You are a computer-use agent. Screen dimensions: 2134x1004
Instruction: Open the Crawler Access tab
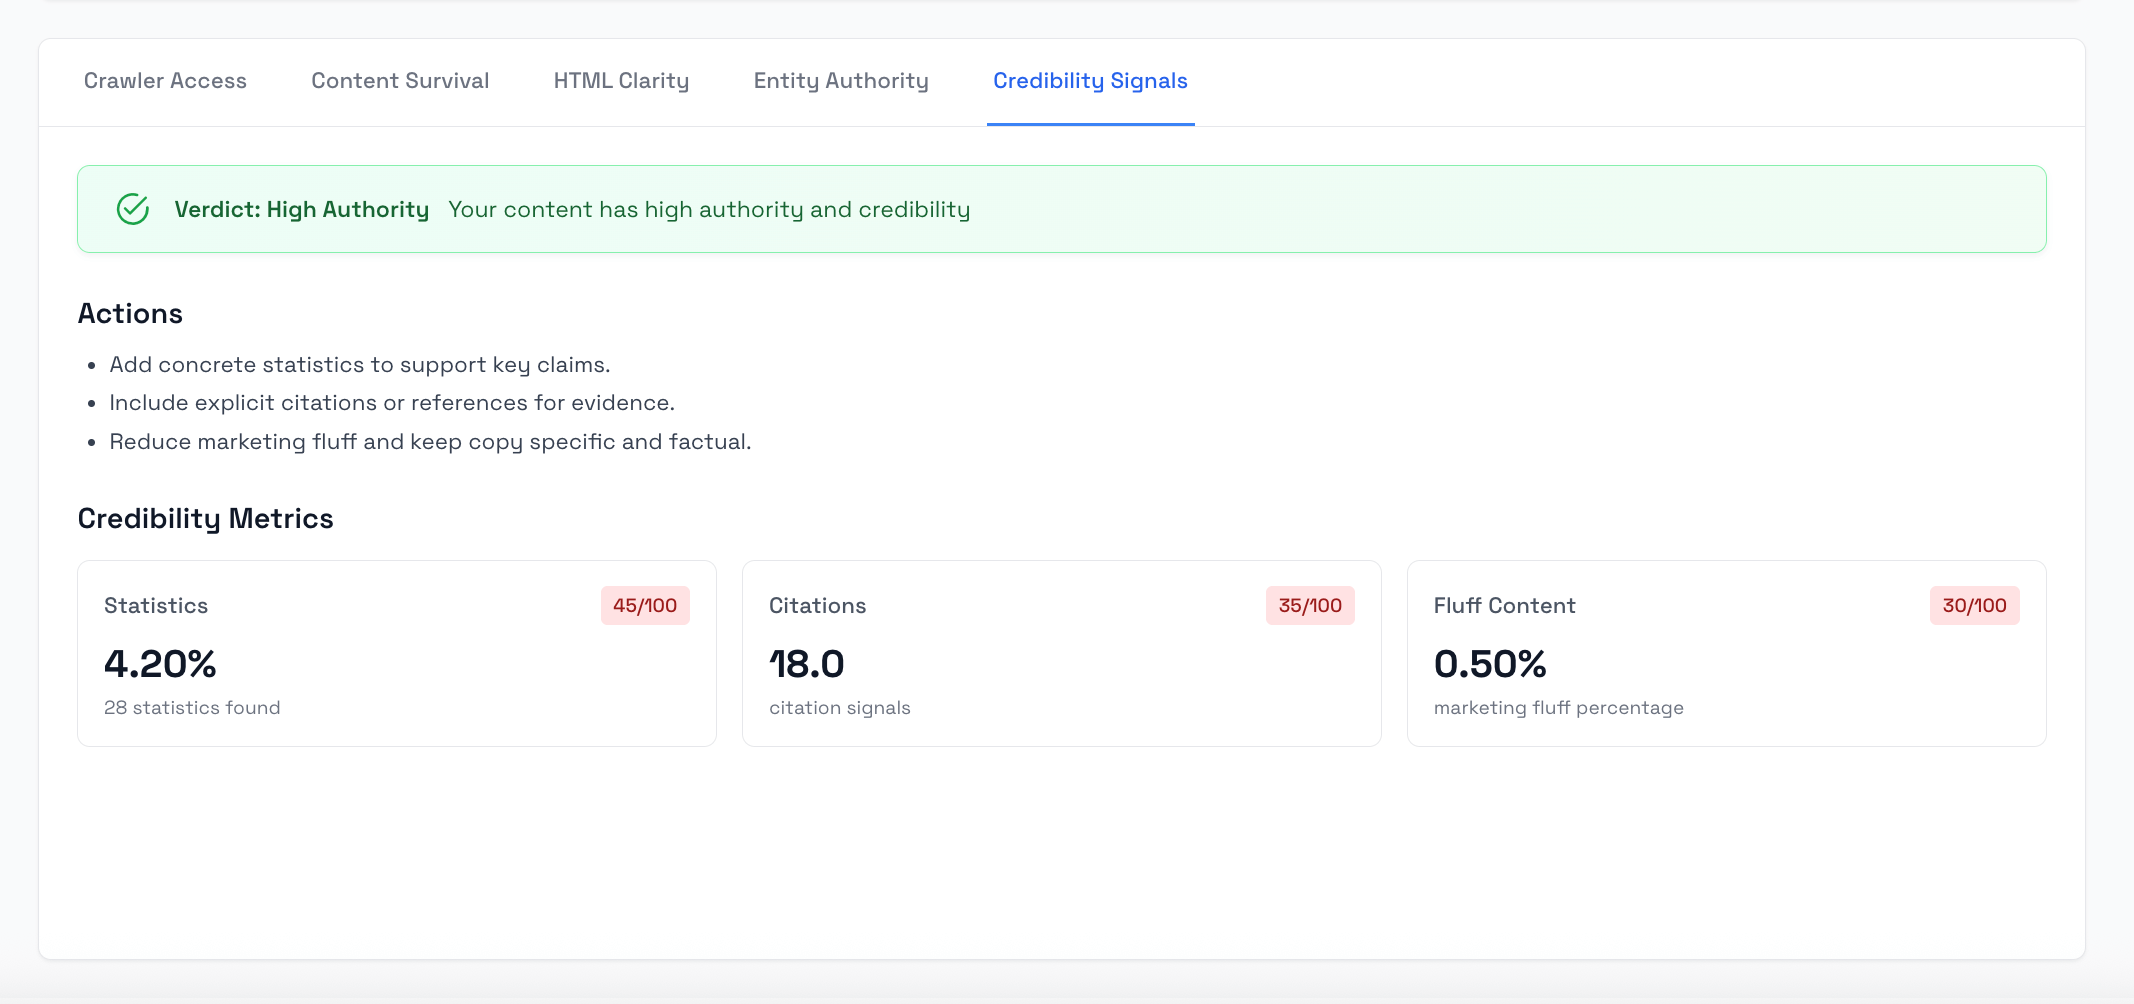(x=165, y=81)
